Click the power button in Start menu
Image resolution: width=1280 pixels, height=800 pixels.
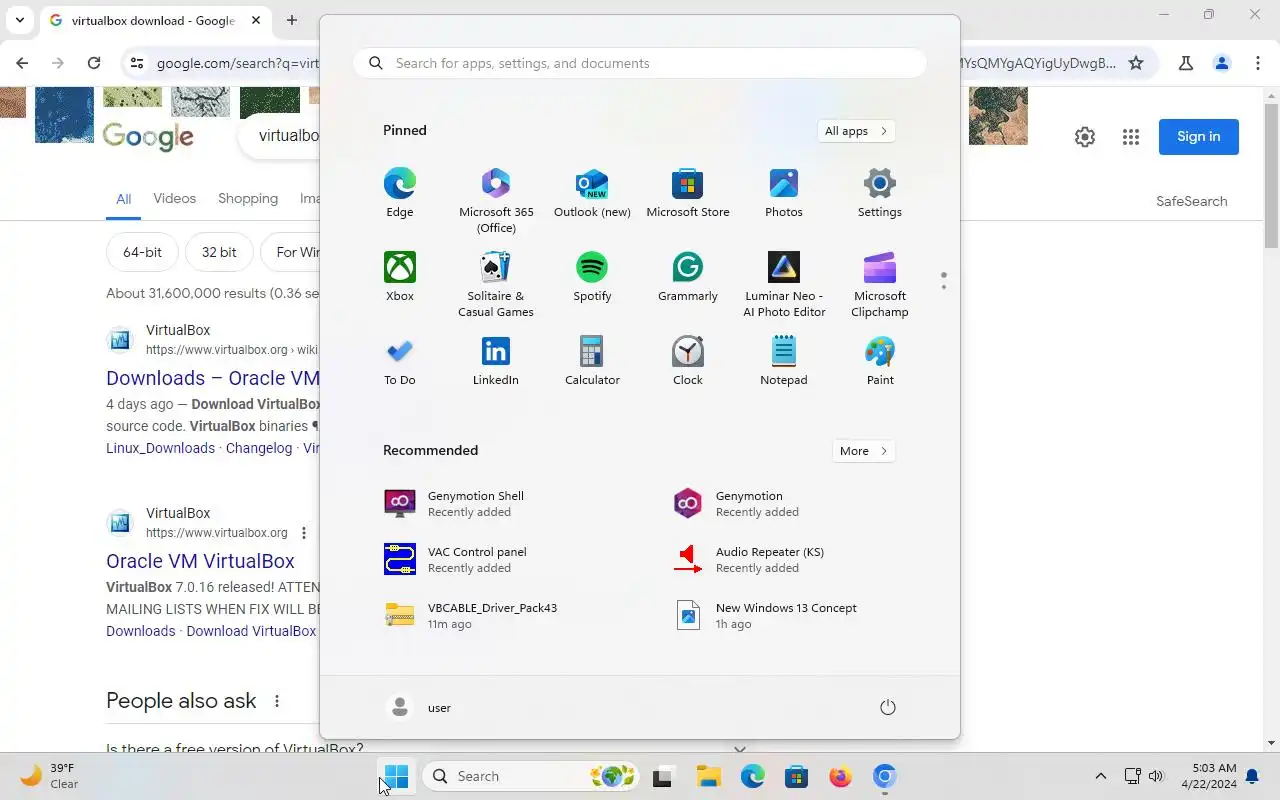pyautogui.click(x=887, y=707)
